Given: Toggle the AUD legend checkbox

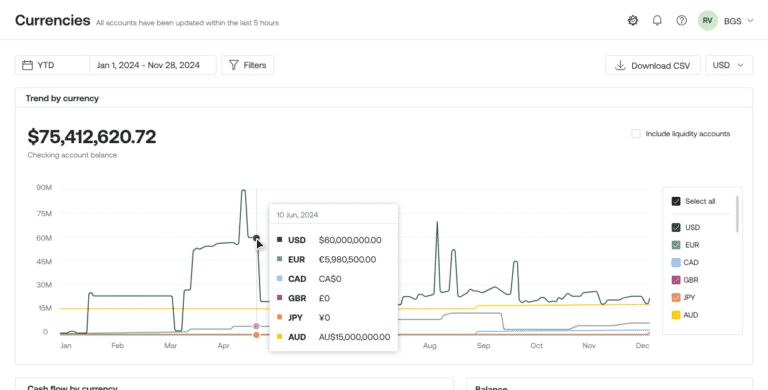Looking at the screenshot, I should (x=676, y=315).
